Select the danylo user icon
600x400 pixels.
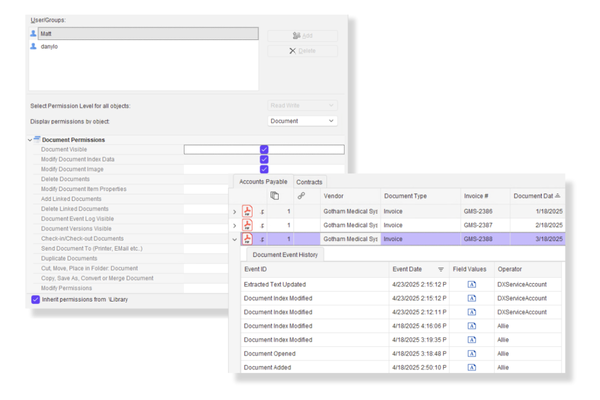[x=33, y=46]
